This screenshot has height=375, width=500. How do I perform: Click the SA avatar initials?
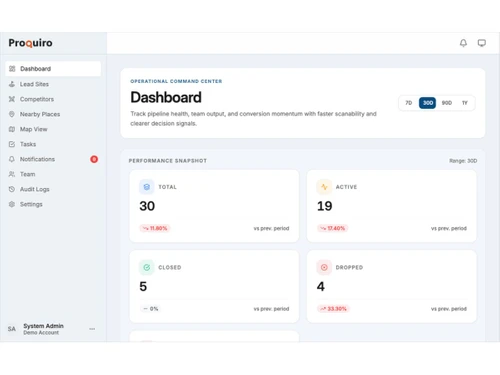coord(12,329)
